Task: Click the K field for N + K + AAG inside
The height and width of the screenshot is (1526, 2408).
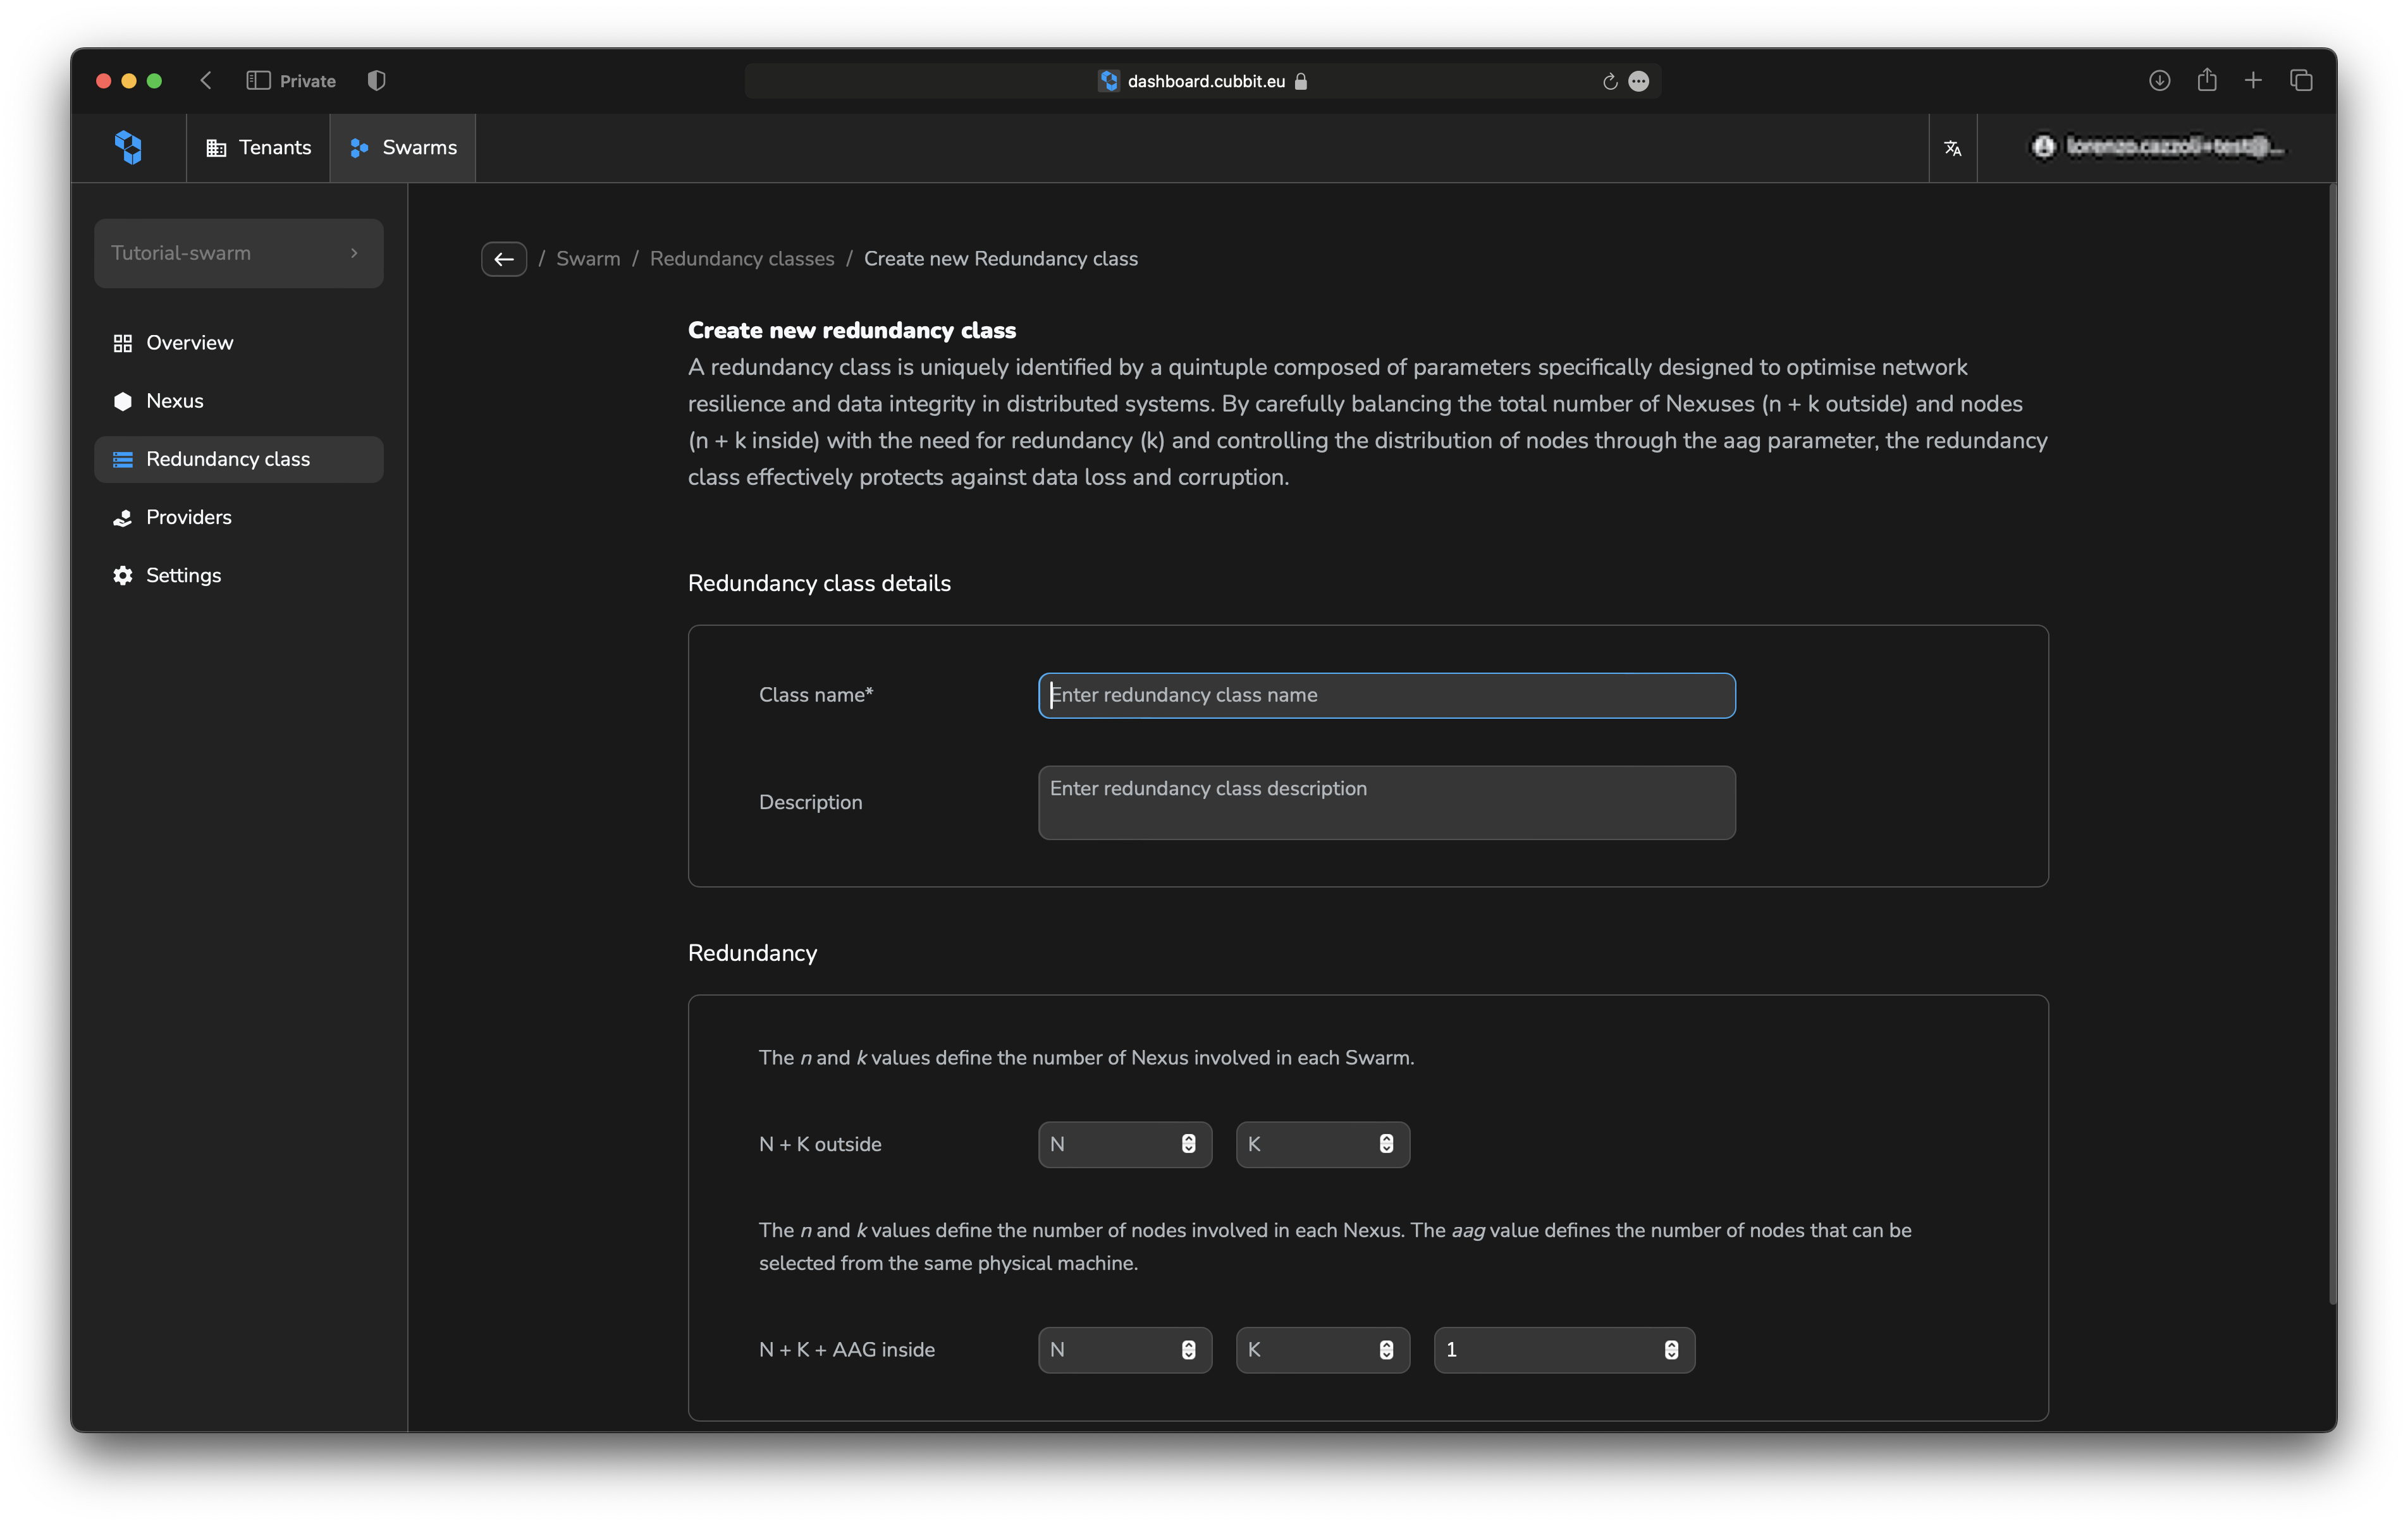Action: [1322, 1350]
